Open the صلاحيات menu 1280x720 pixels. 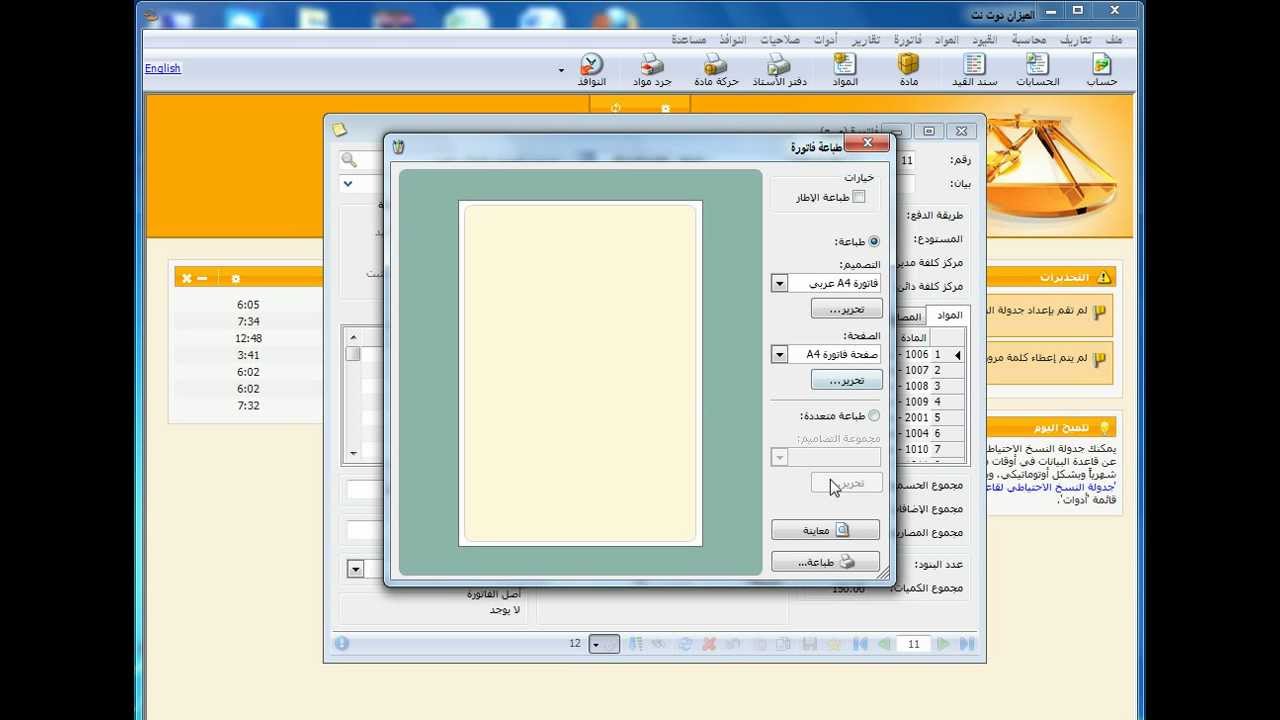point(779,39)
